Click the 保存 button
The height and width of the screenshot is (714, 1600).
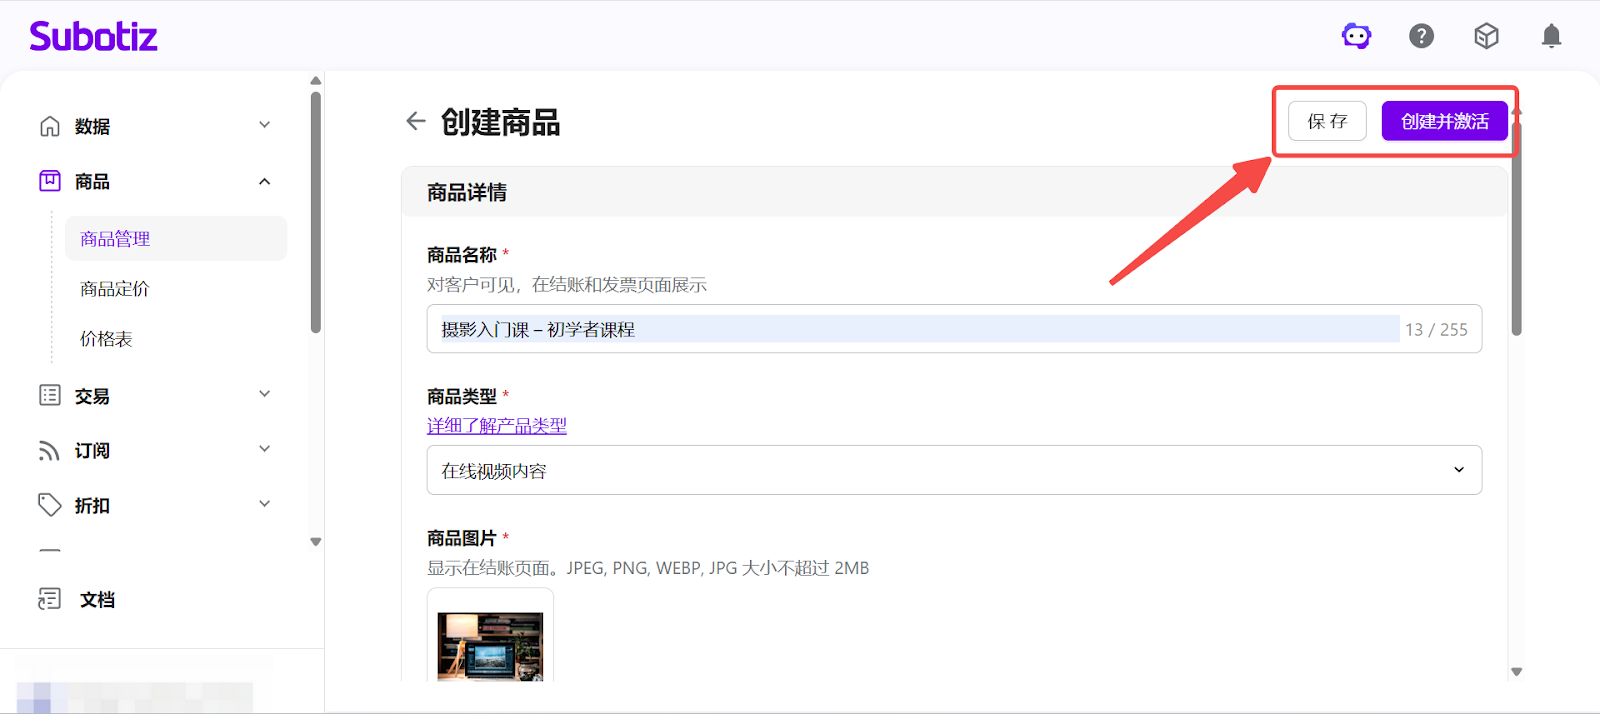1327,122
